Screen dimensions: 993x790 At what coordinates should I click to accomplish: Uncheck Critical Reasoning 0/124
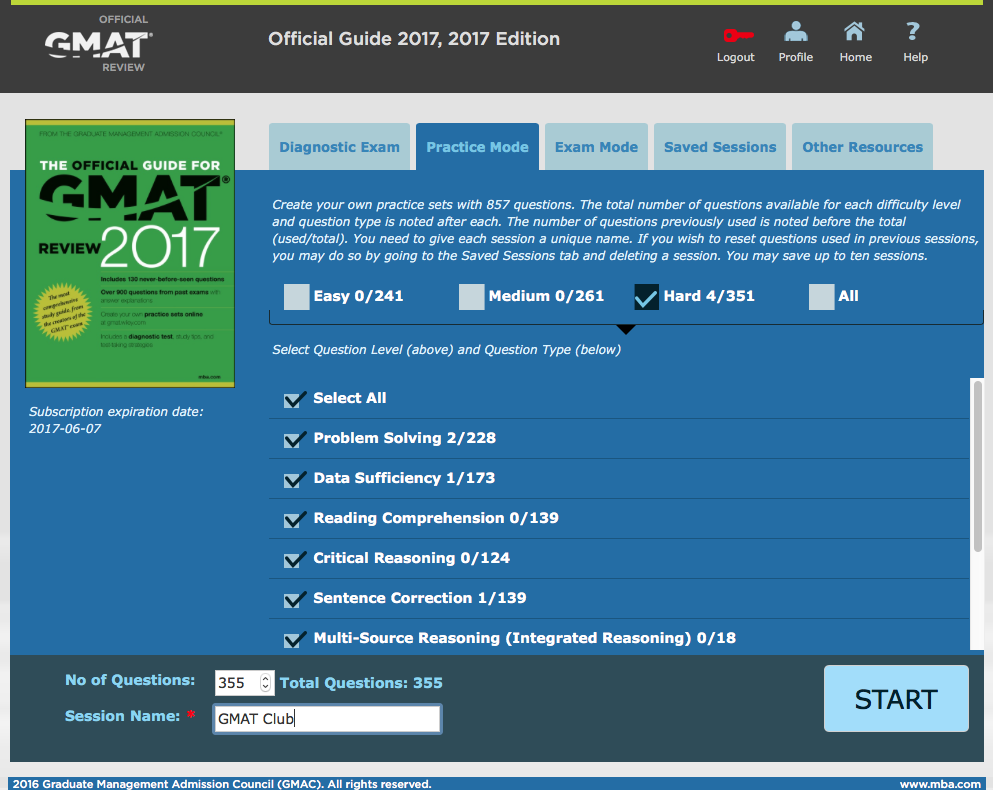coord(294,559)
